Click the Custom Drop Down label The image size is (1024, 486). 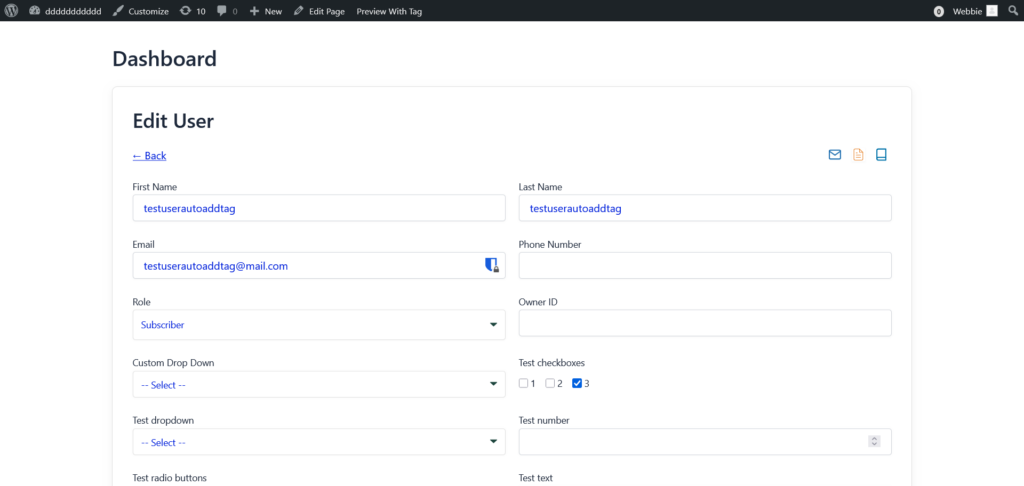(x=173, y=363)
